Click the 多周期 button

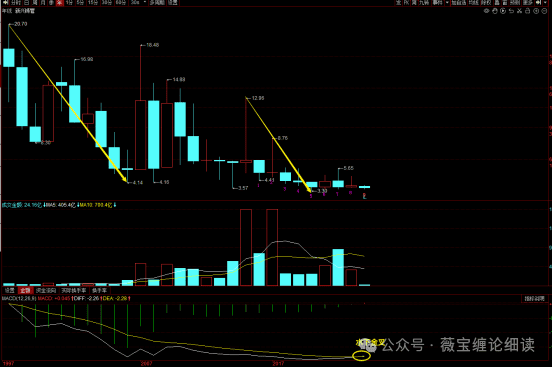click(x=157, y=2)
